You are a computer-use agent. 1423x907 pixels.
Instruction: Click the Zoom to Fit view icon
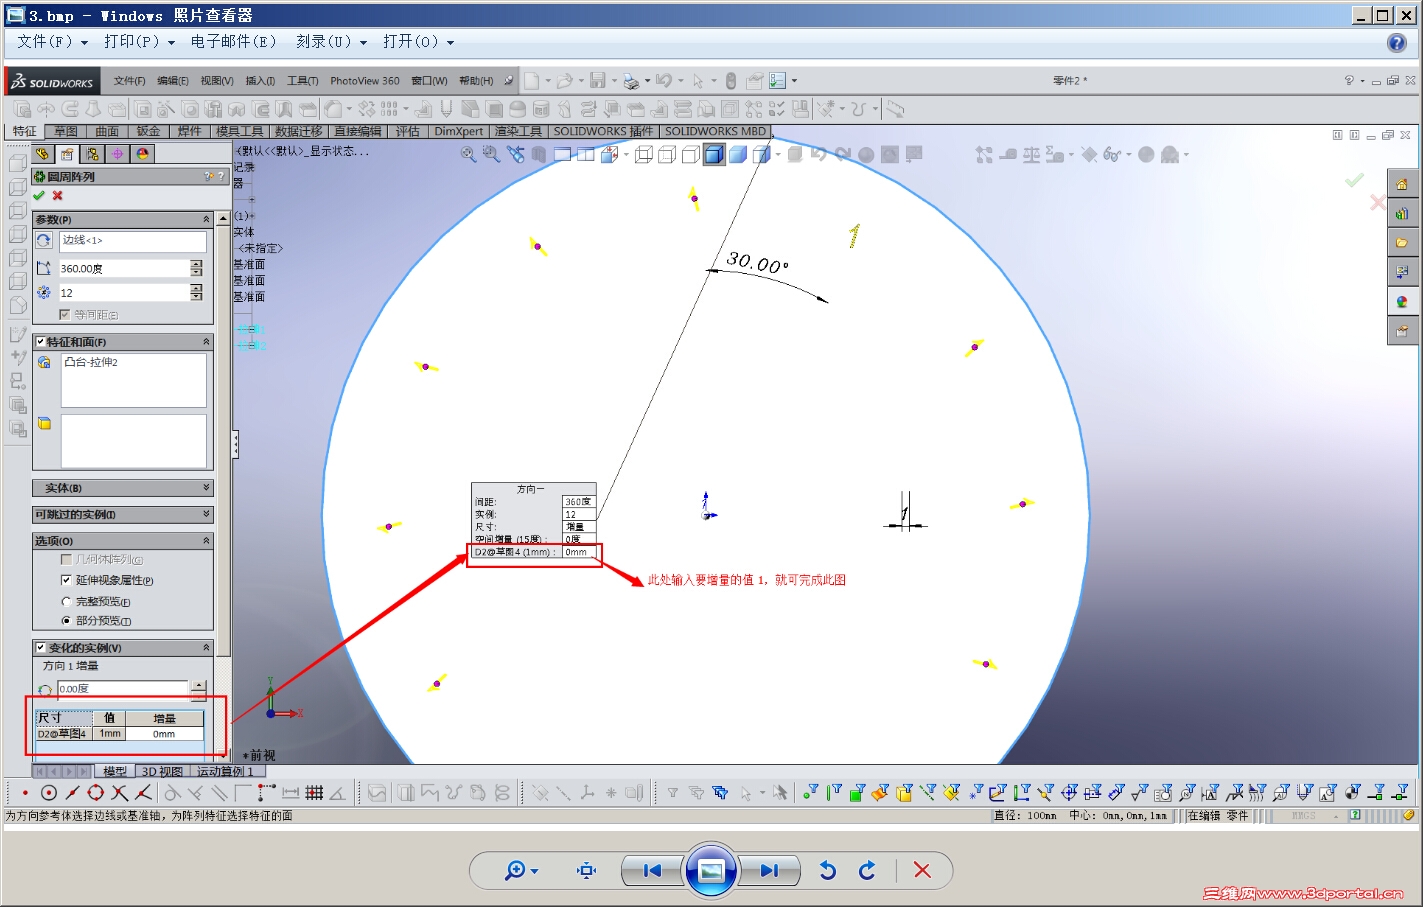[468, 154]
